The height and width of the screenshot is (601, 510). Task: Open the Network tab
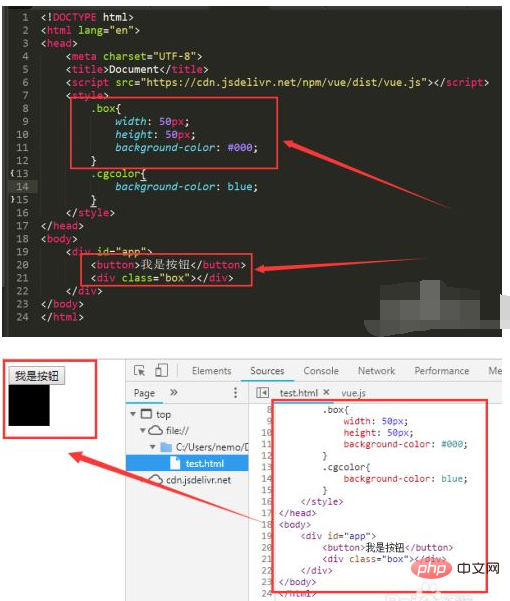click(376, 371)
